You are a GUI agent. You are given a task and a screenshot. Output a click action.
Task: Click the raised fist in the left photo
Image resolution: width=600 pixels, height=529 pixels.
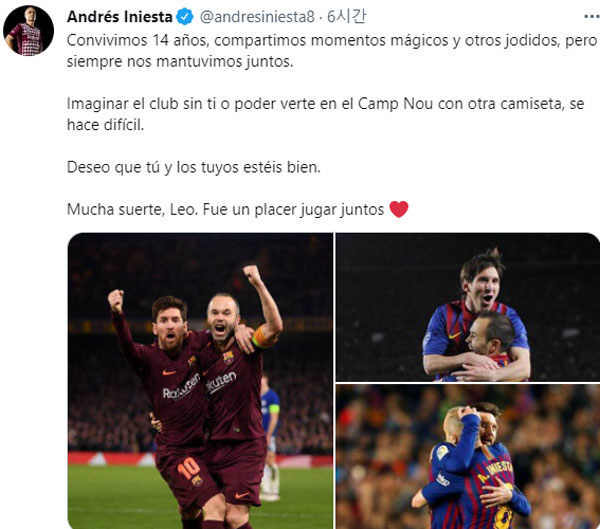(116, 301)
